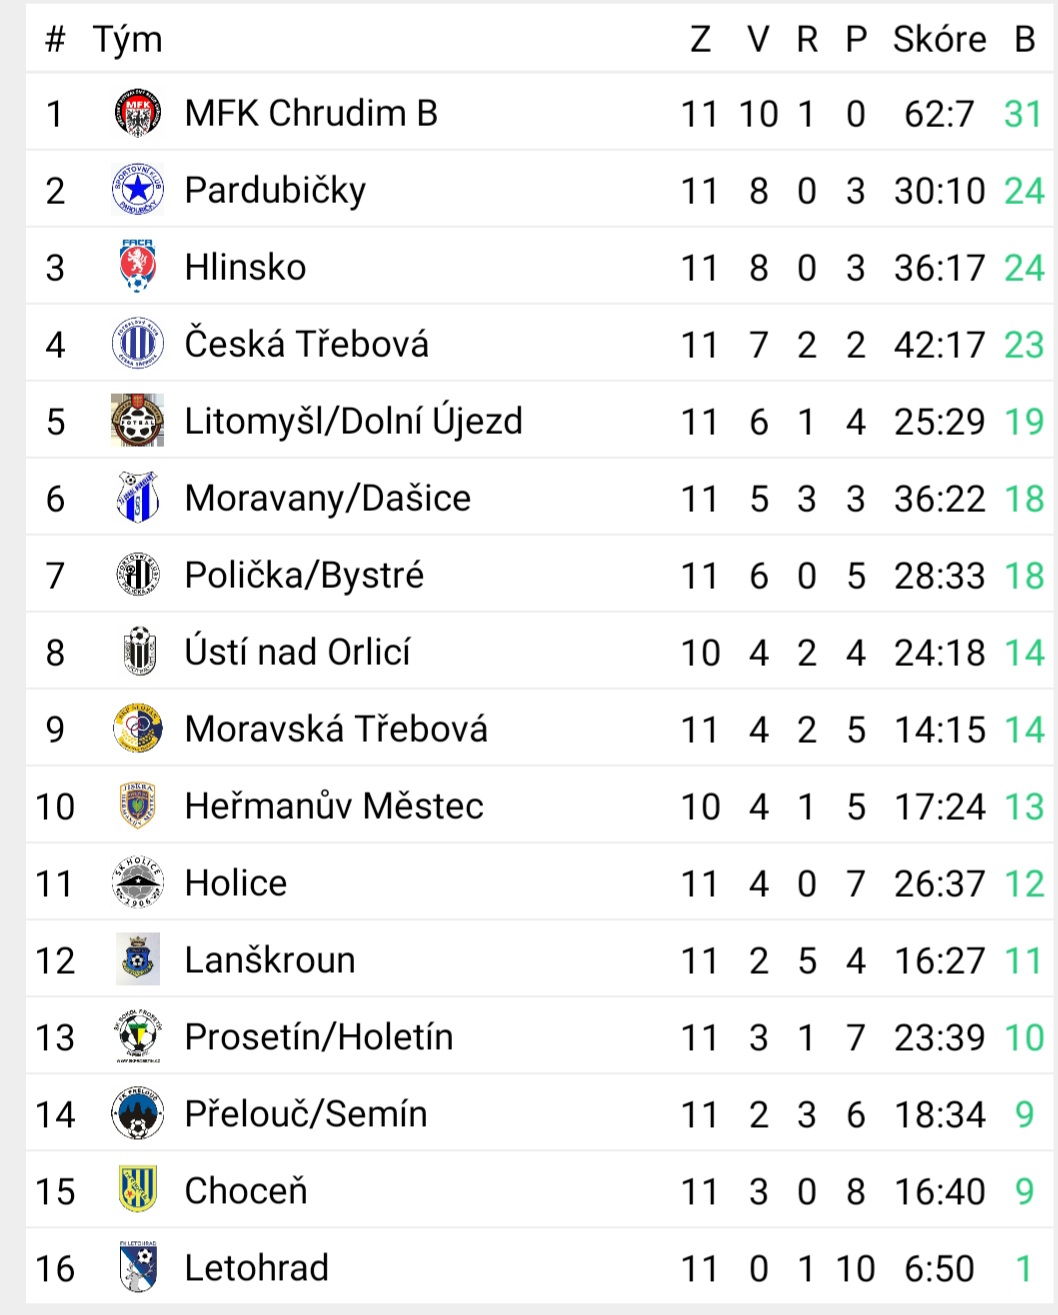
Task: Click the Česká Třebová striped crest
Action: pos(137,344)
